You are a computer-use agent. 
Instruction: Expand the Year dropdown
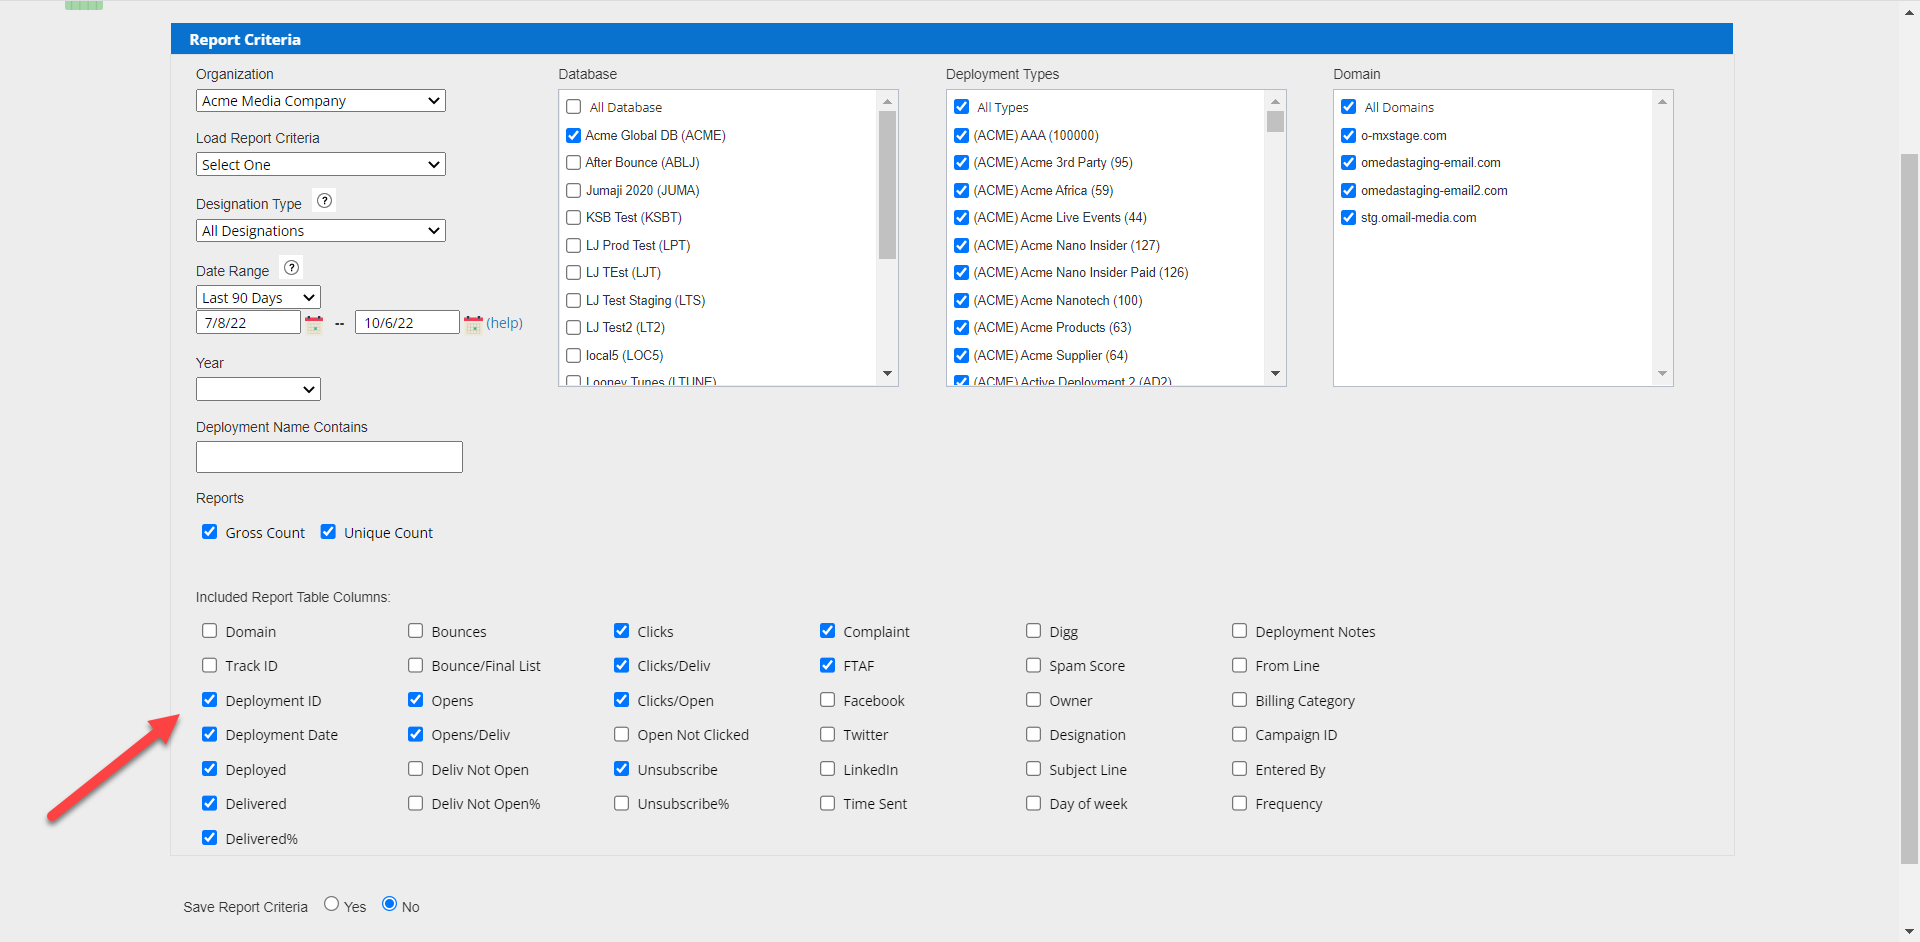(x=258, y=389)
